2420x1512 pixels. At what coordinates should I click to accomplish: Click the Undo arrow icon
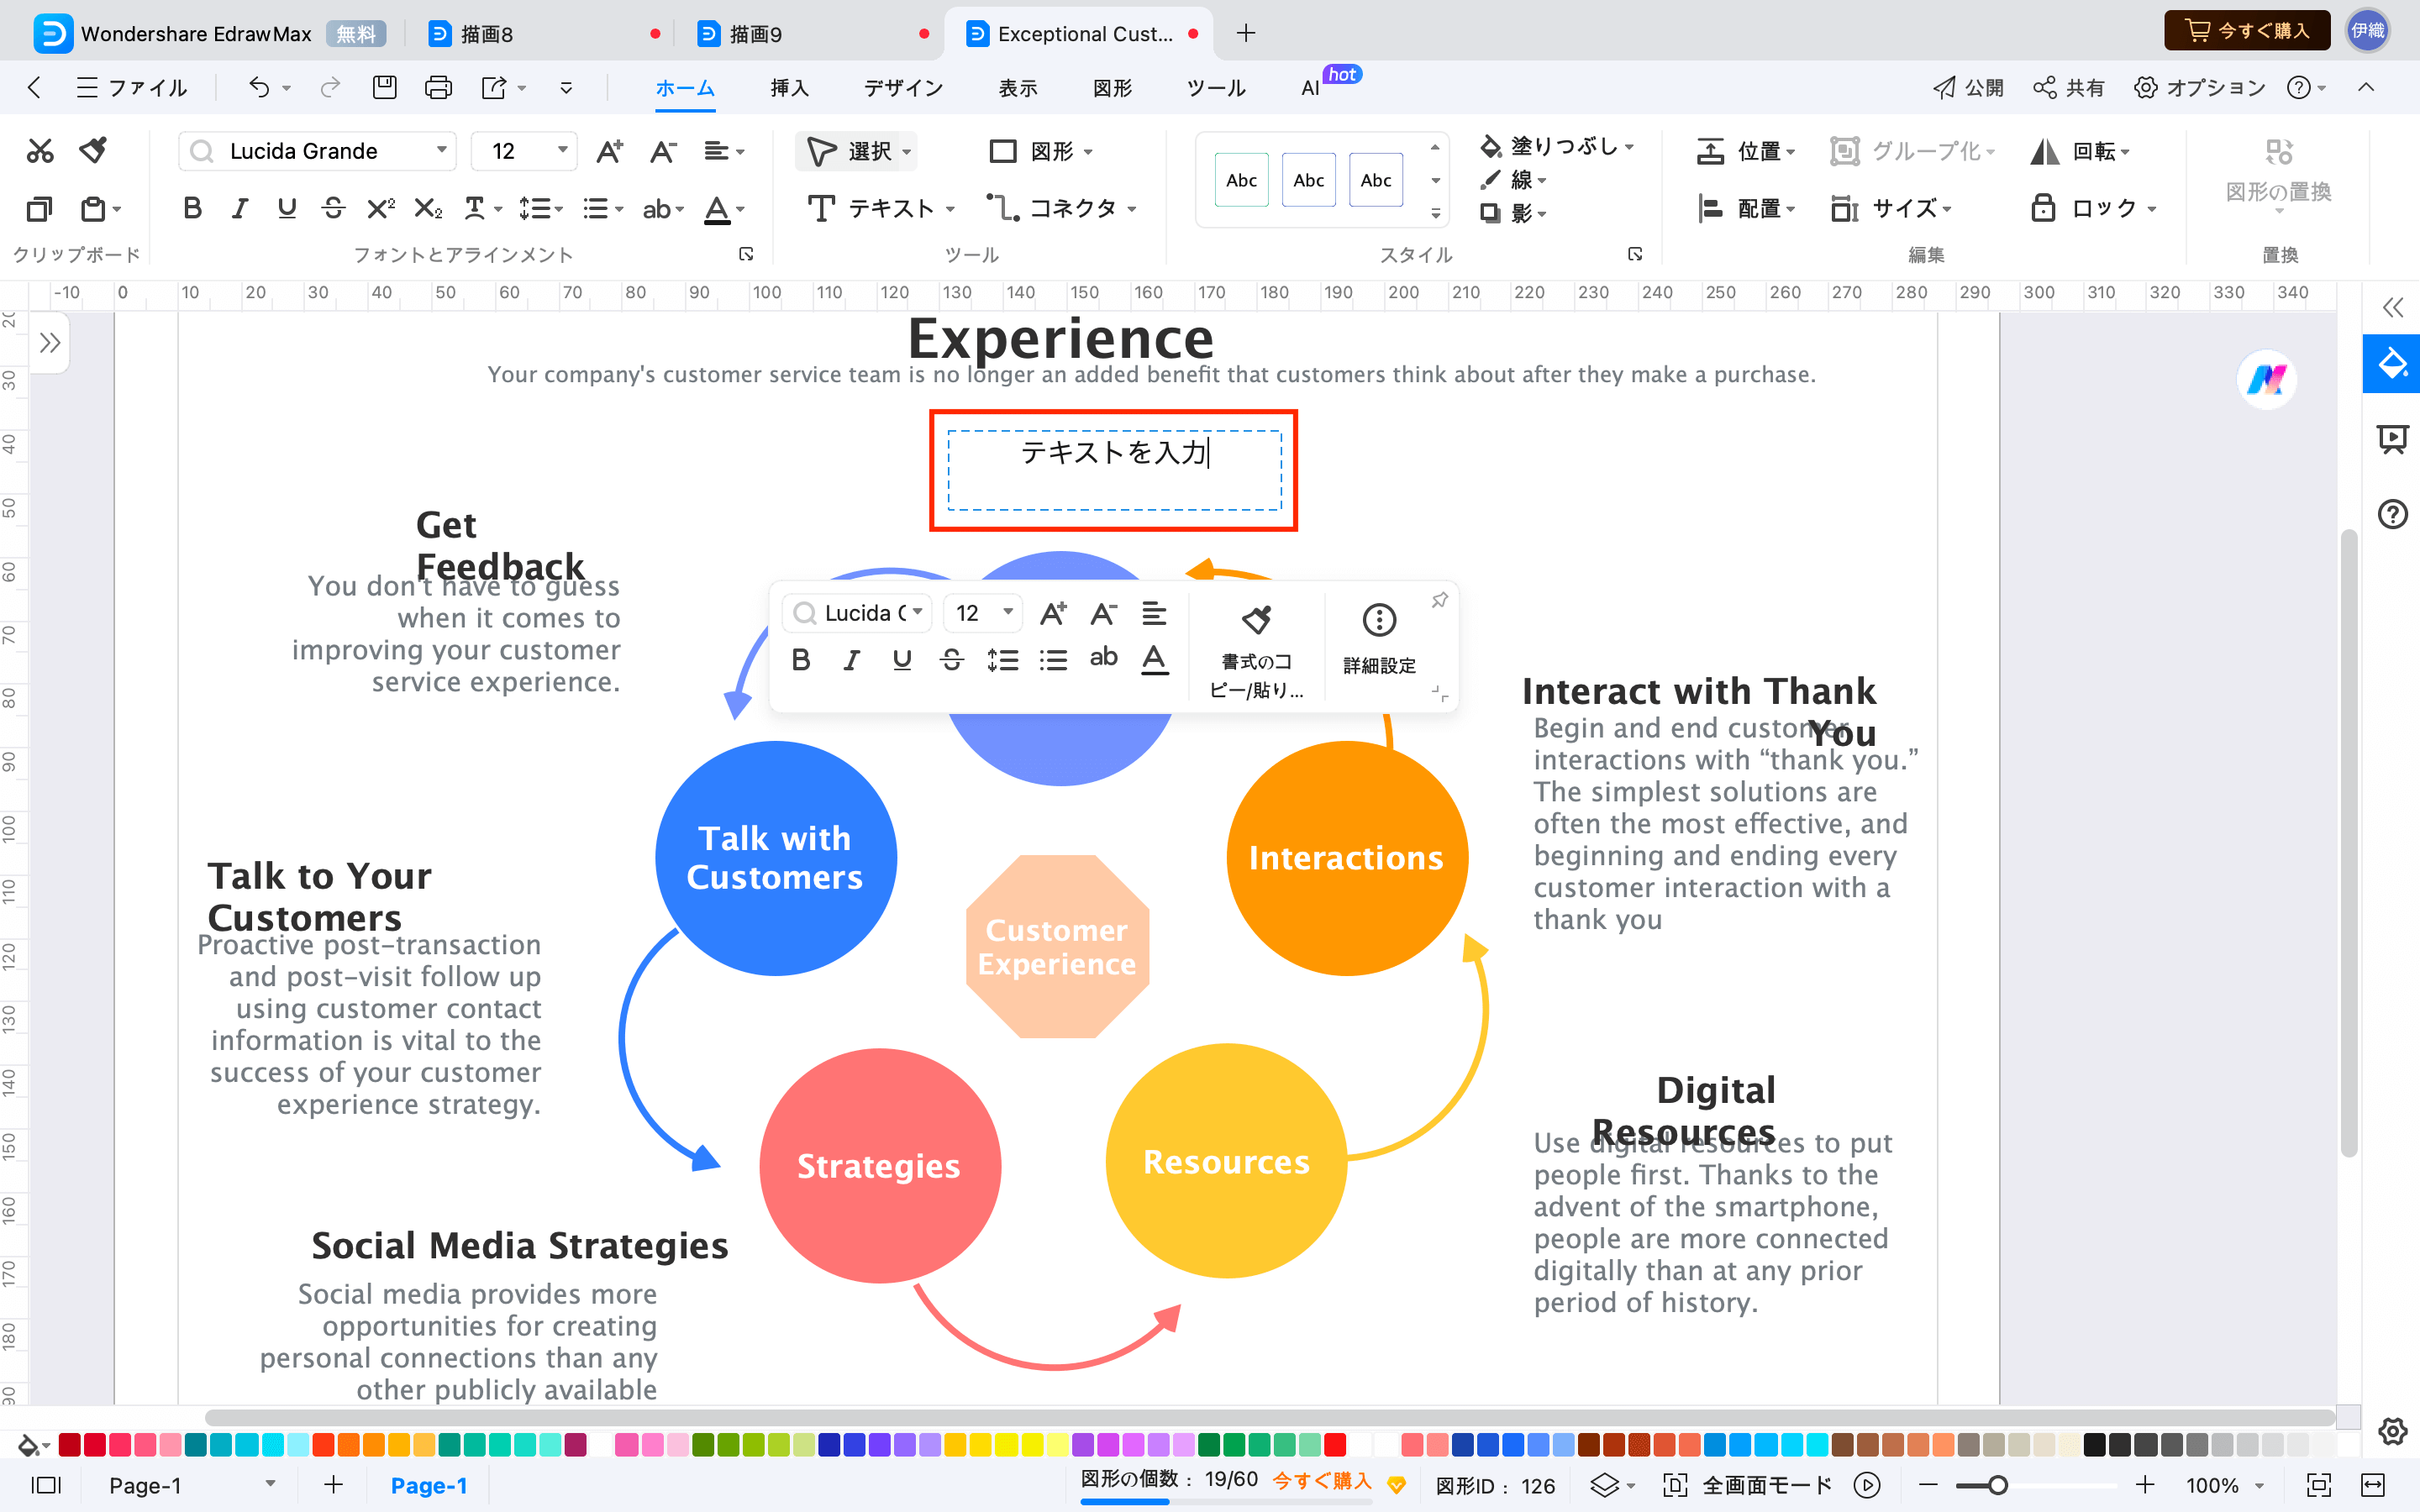[x=259, y=88]
